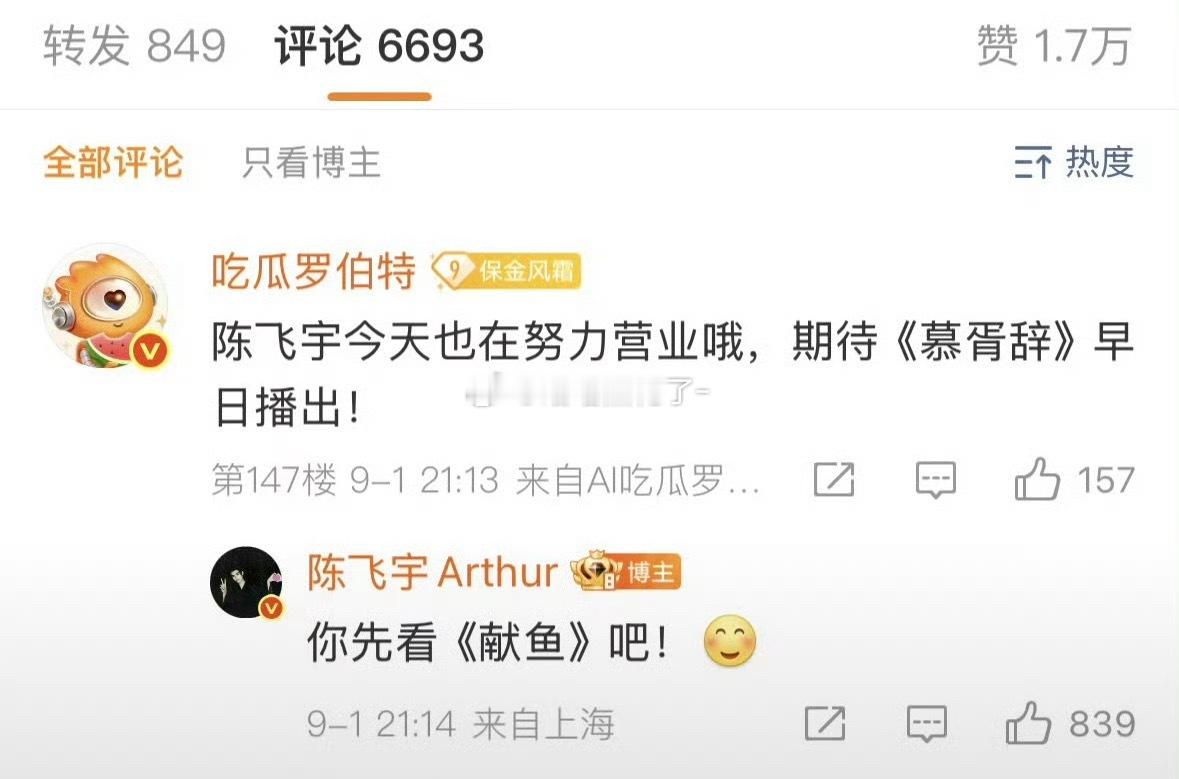Viewport: 1179px width, 779px height.
Task: View 陈飞宇 Arthur's dark avatar photo
Action: (246, 582)
